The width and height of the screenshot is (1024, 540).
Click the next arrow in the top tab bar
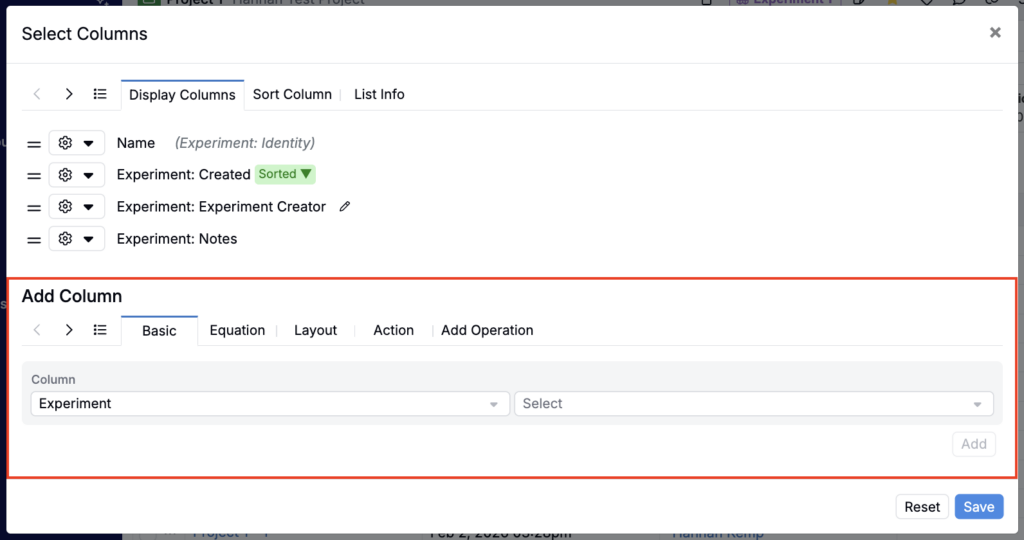click(x=69, y=94)
